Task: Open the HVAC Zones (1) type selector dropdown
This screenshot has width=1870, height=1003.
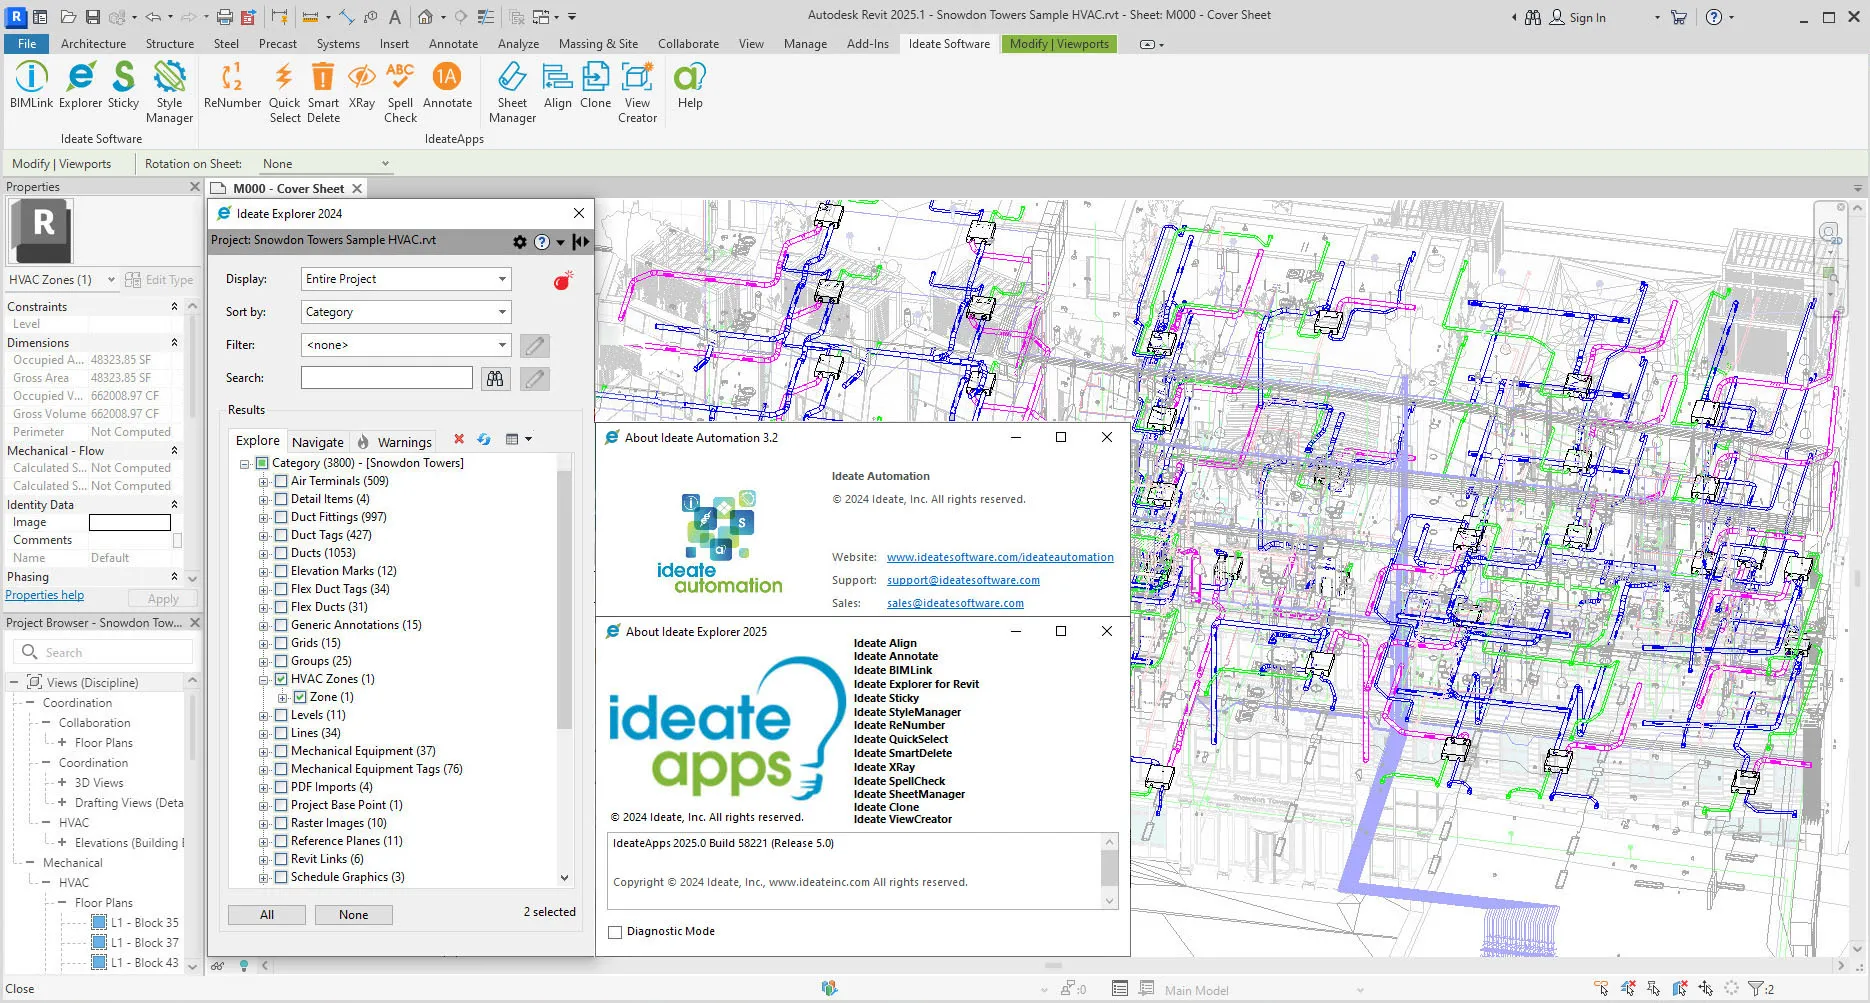Action: pos(62,280)
